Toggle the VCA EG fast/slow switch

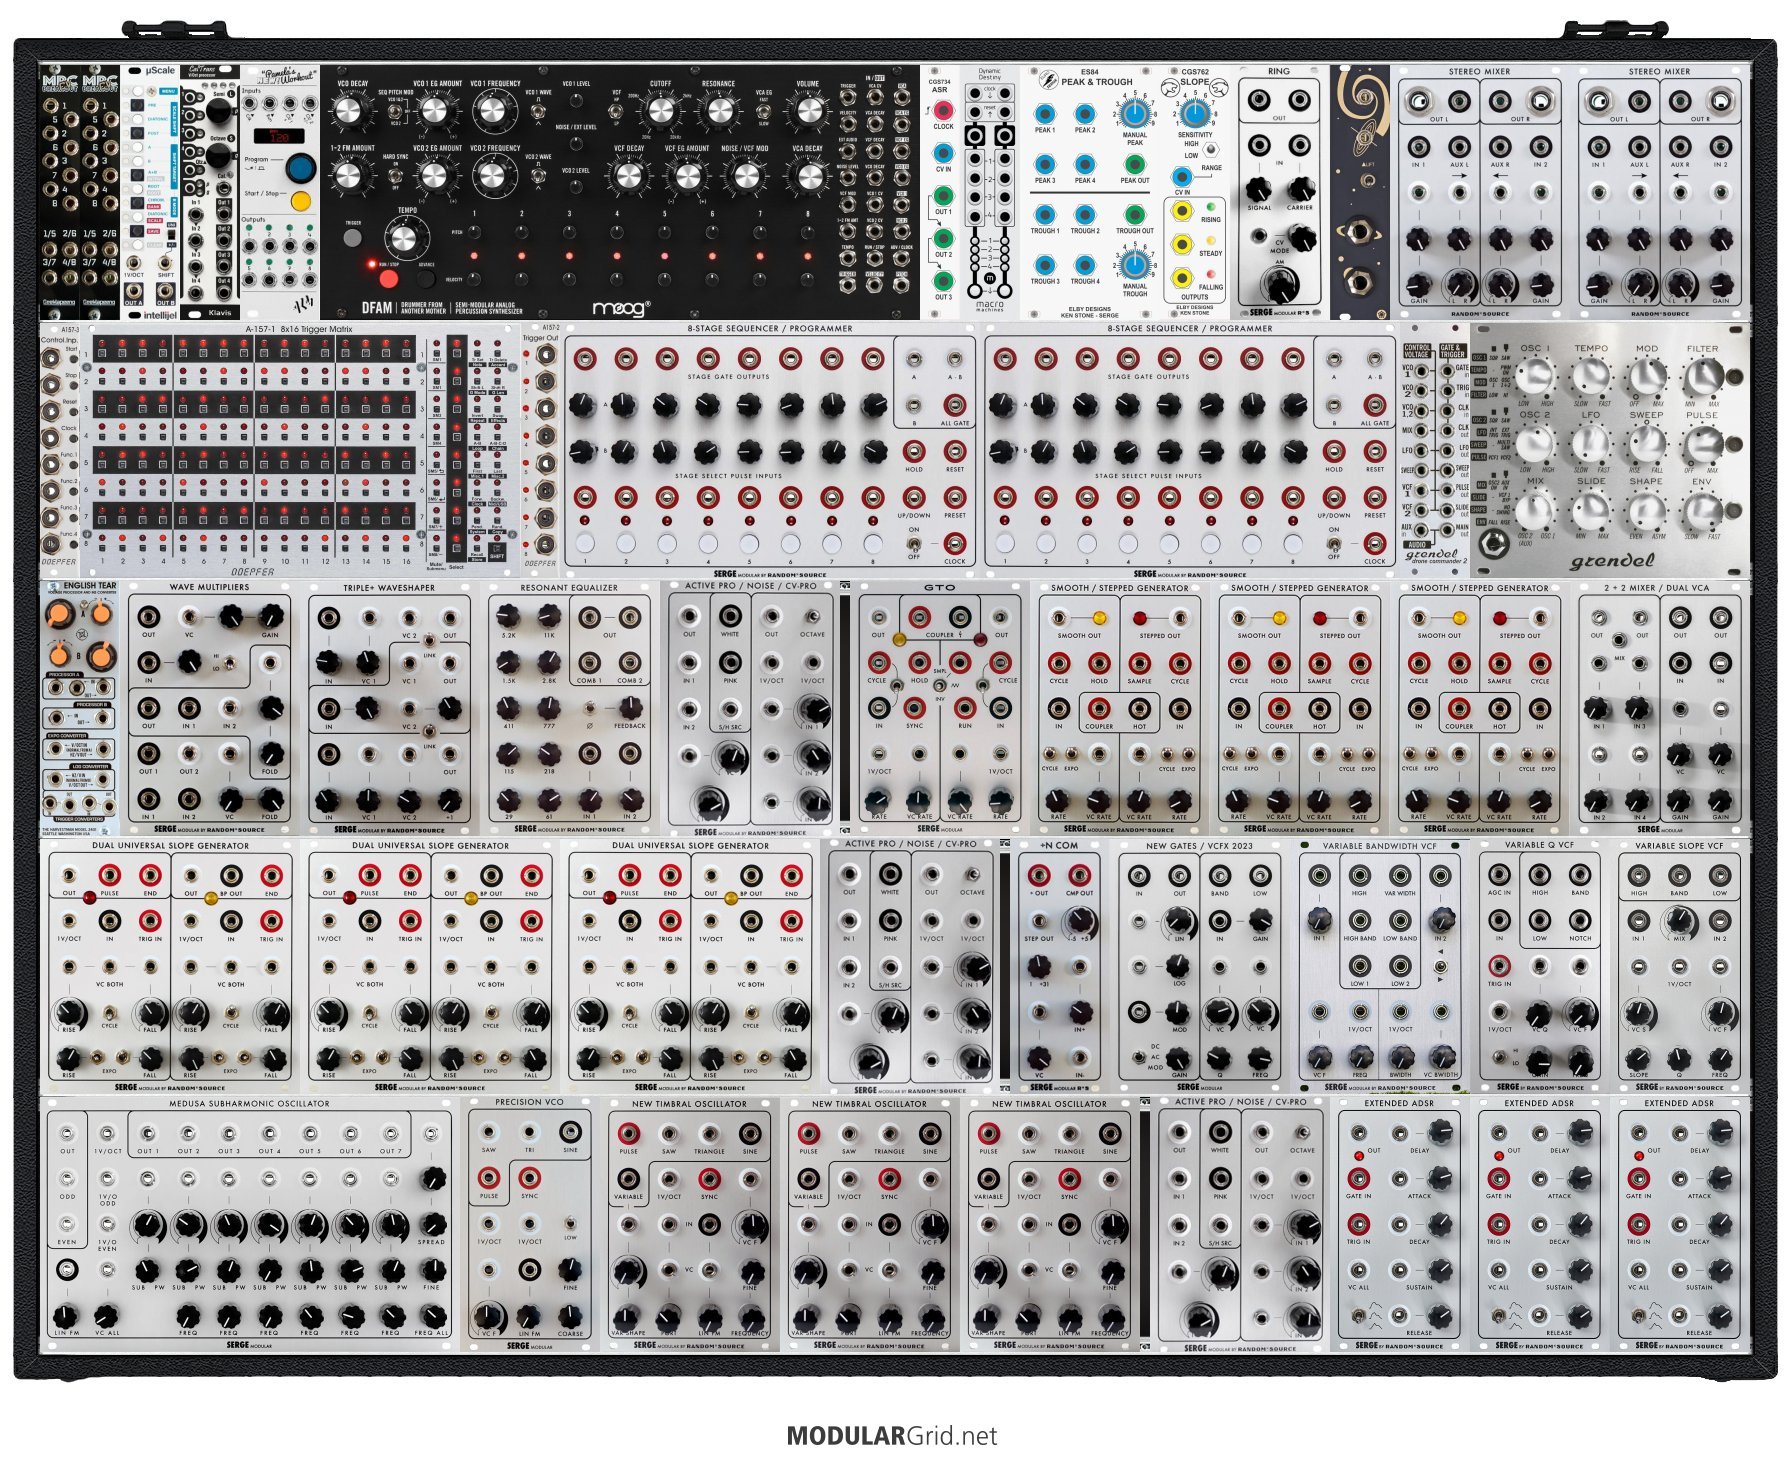pyautogui.click(x=763, y=112)
